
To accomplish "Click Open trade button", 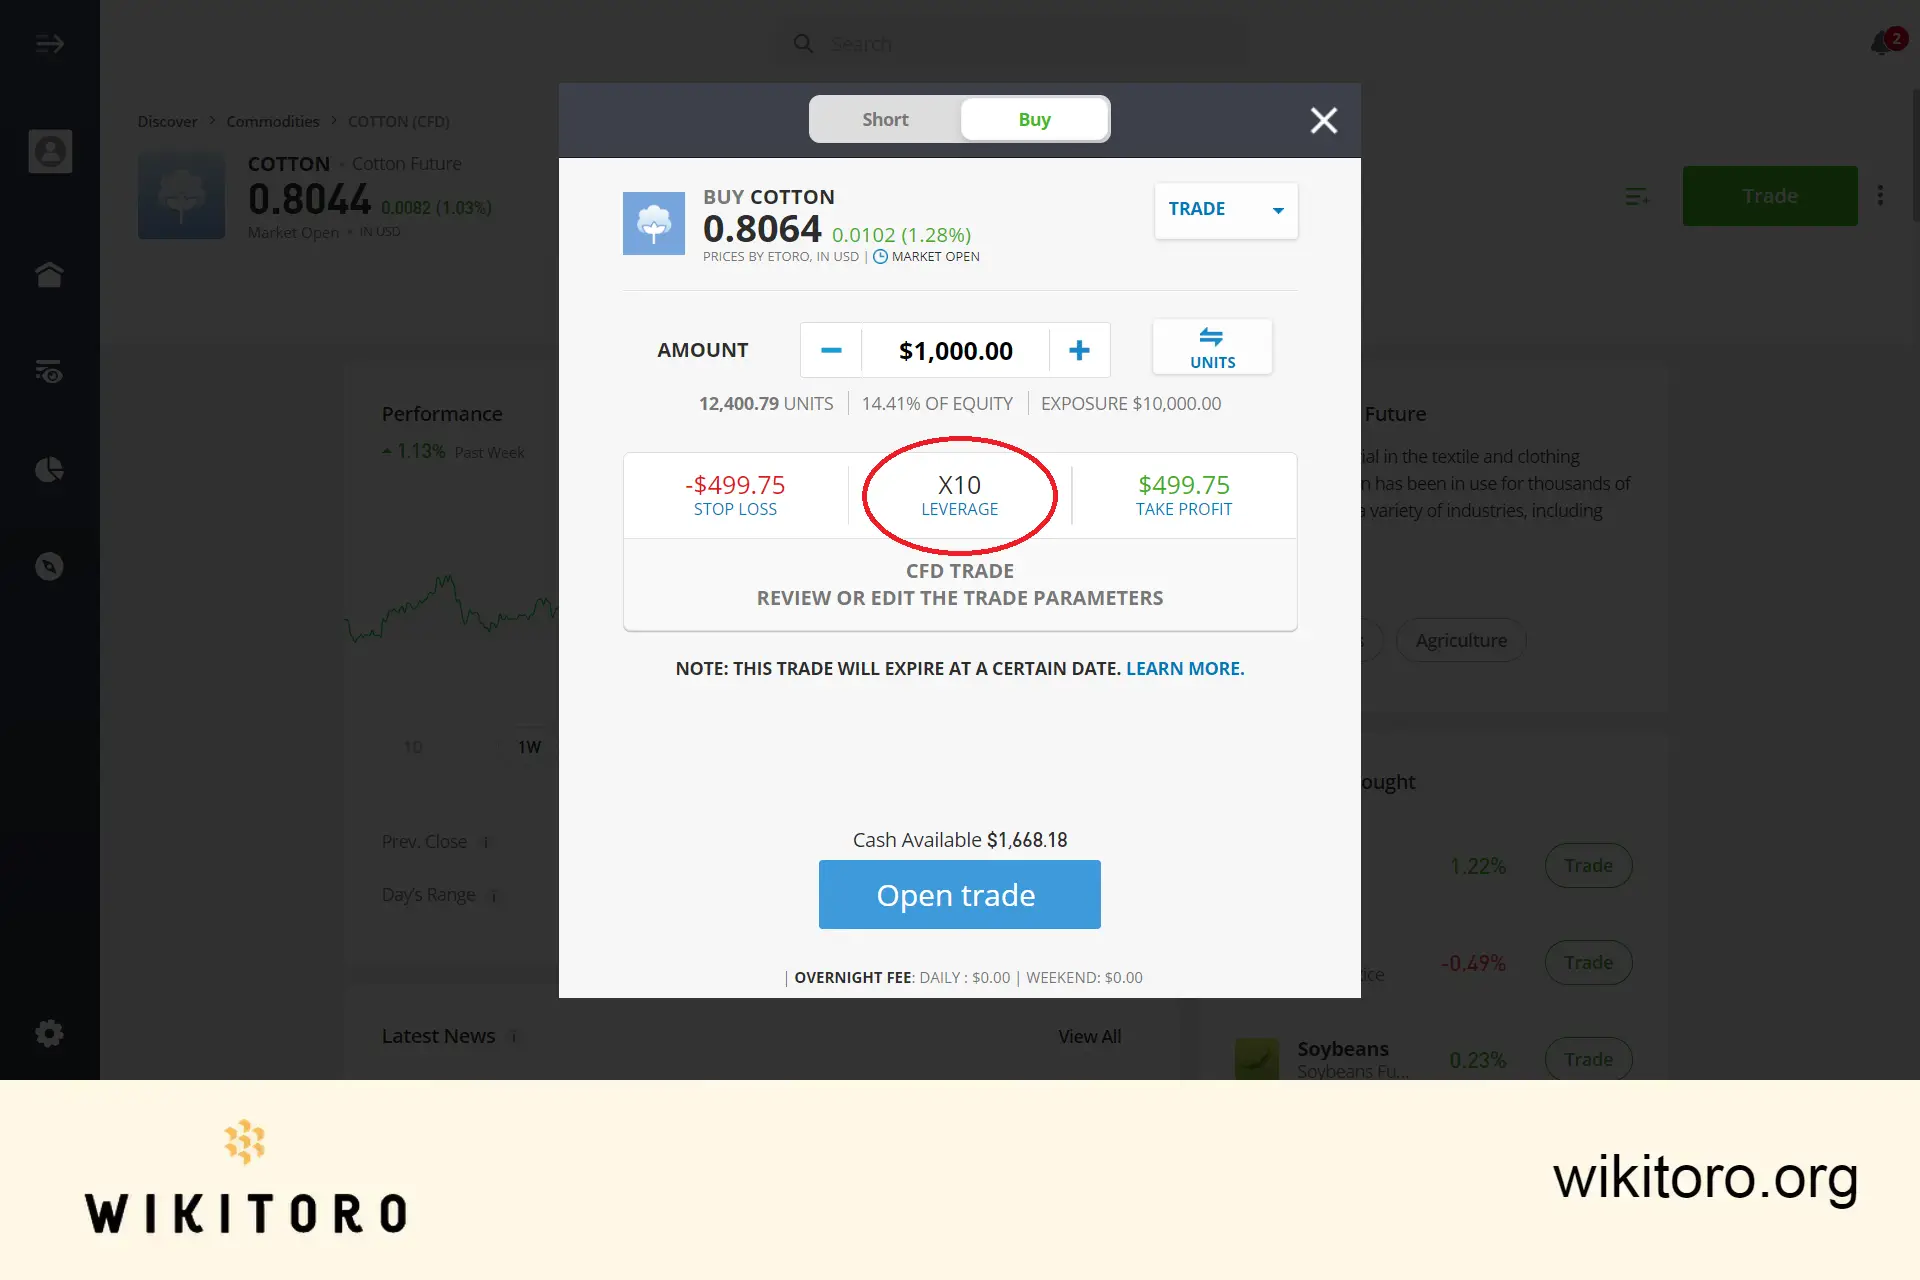I will tap(959, 894).
